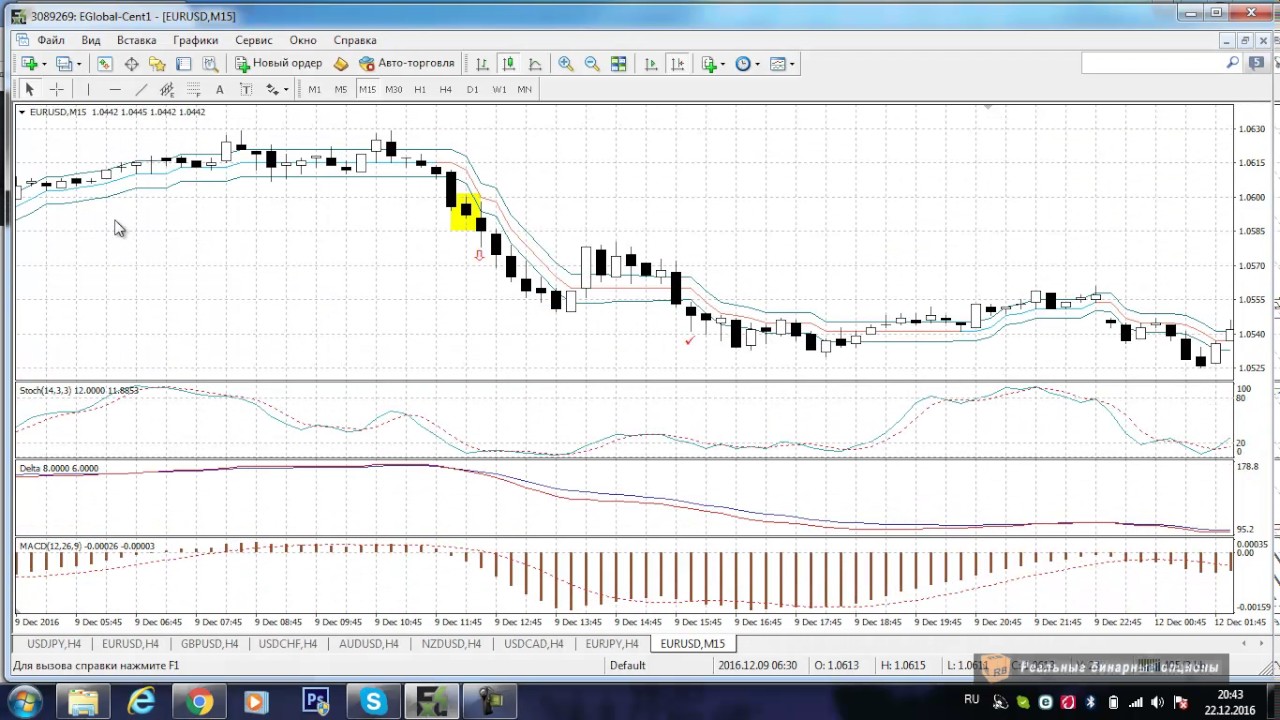Open the Файл menu
The height and width of the screenshot is (720, 1280).
tap(51, 40)
